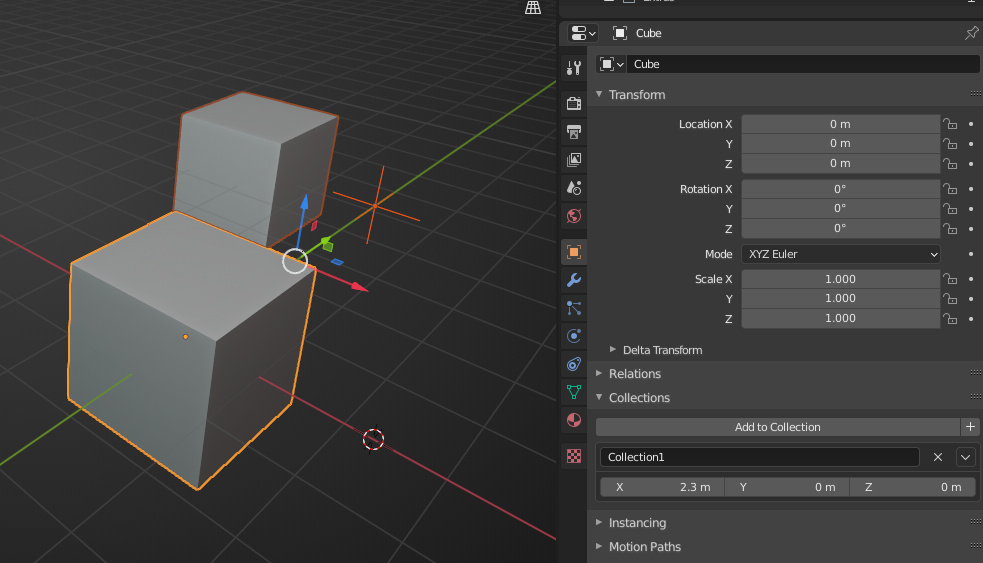Click the Add to Collection button
The image size is (983, 563).
[777, 427]
